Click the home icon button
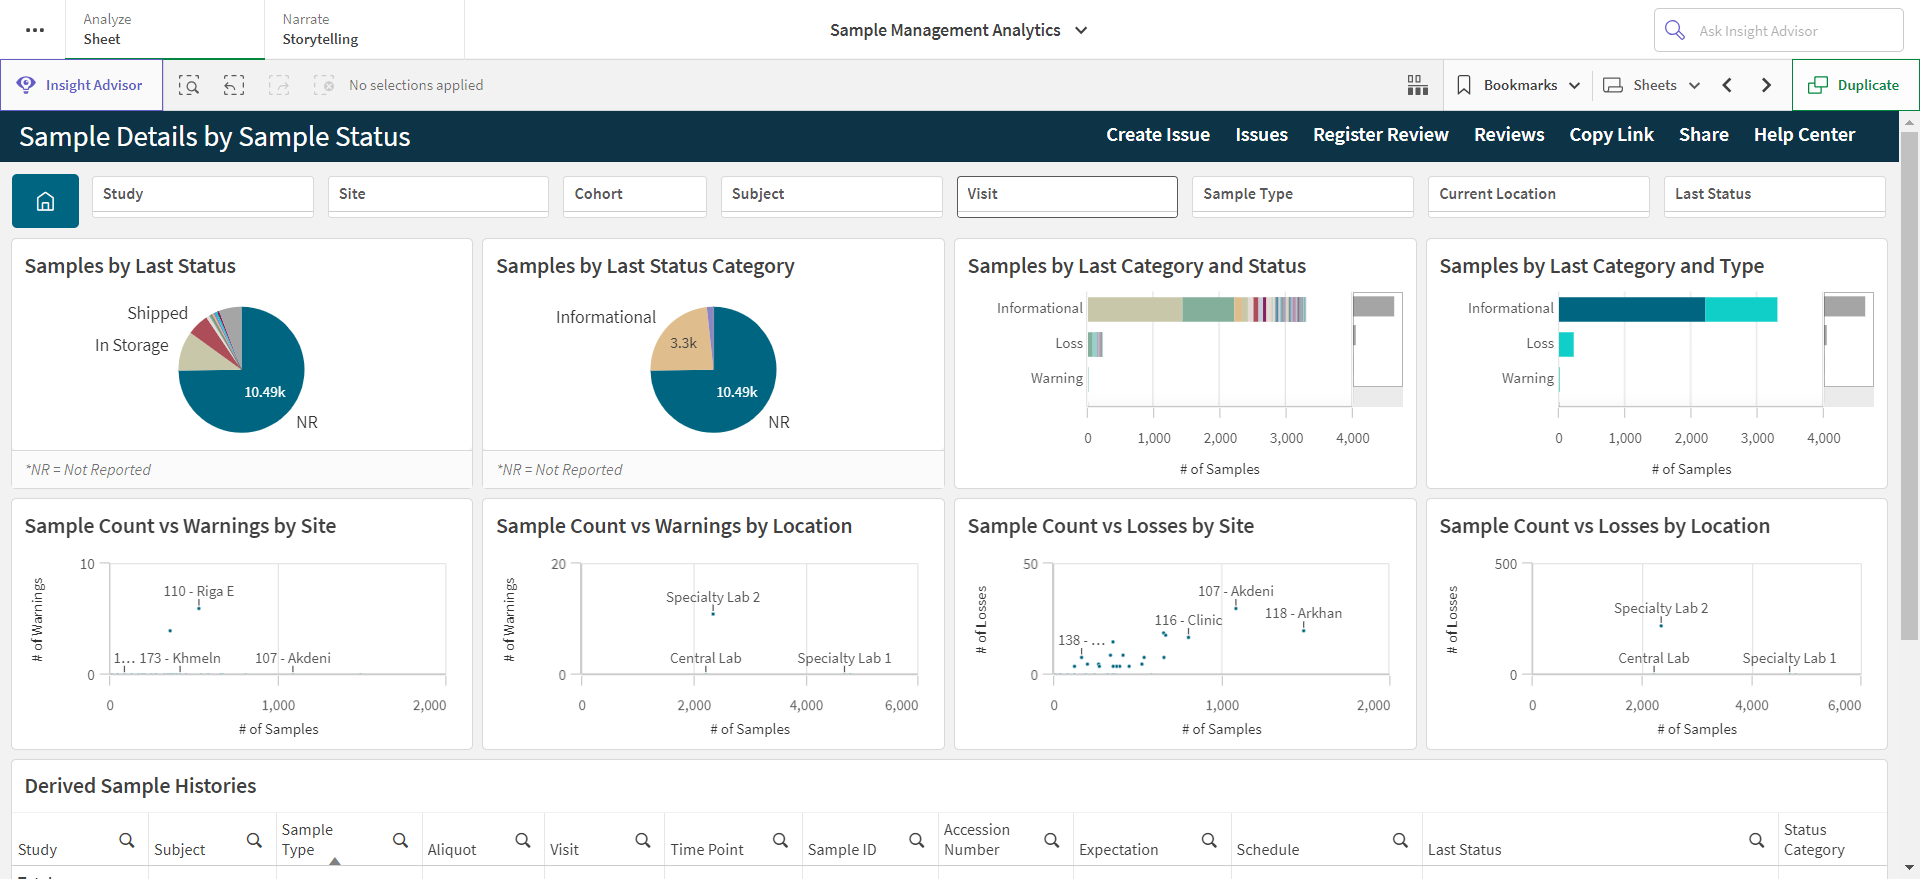 (45, 201)
